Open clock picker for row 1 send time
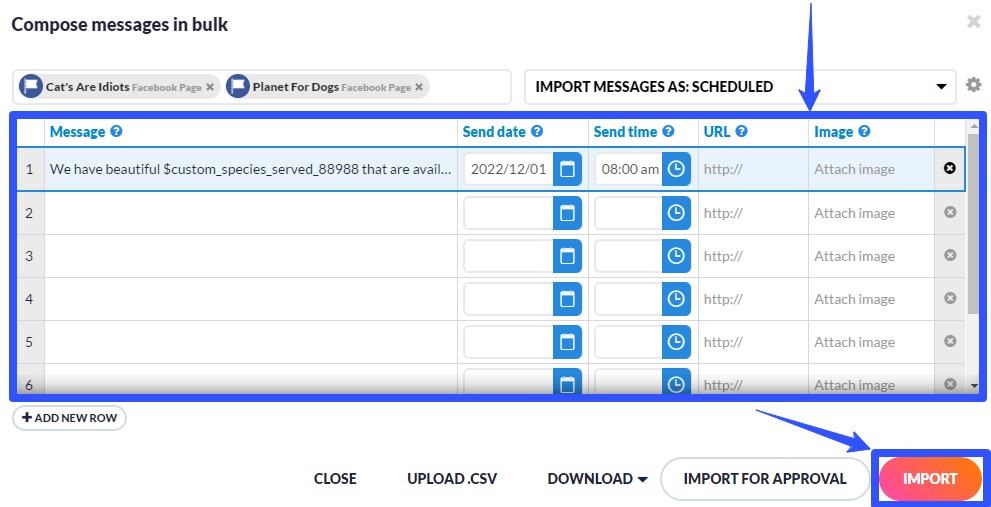Viewport: 991px width, 507px height. [x=677, y=169]
